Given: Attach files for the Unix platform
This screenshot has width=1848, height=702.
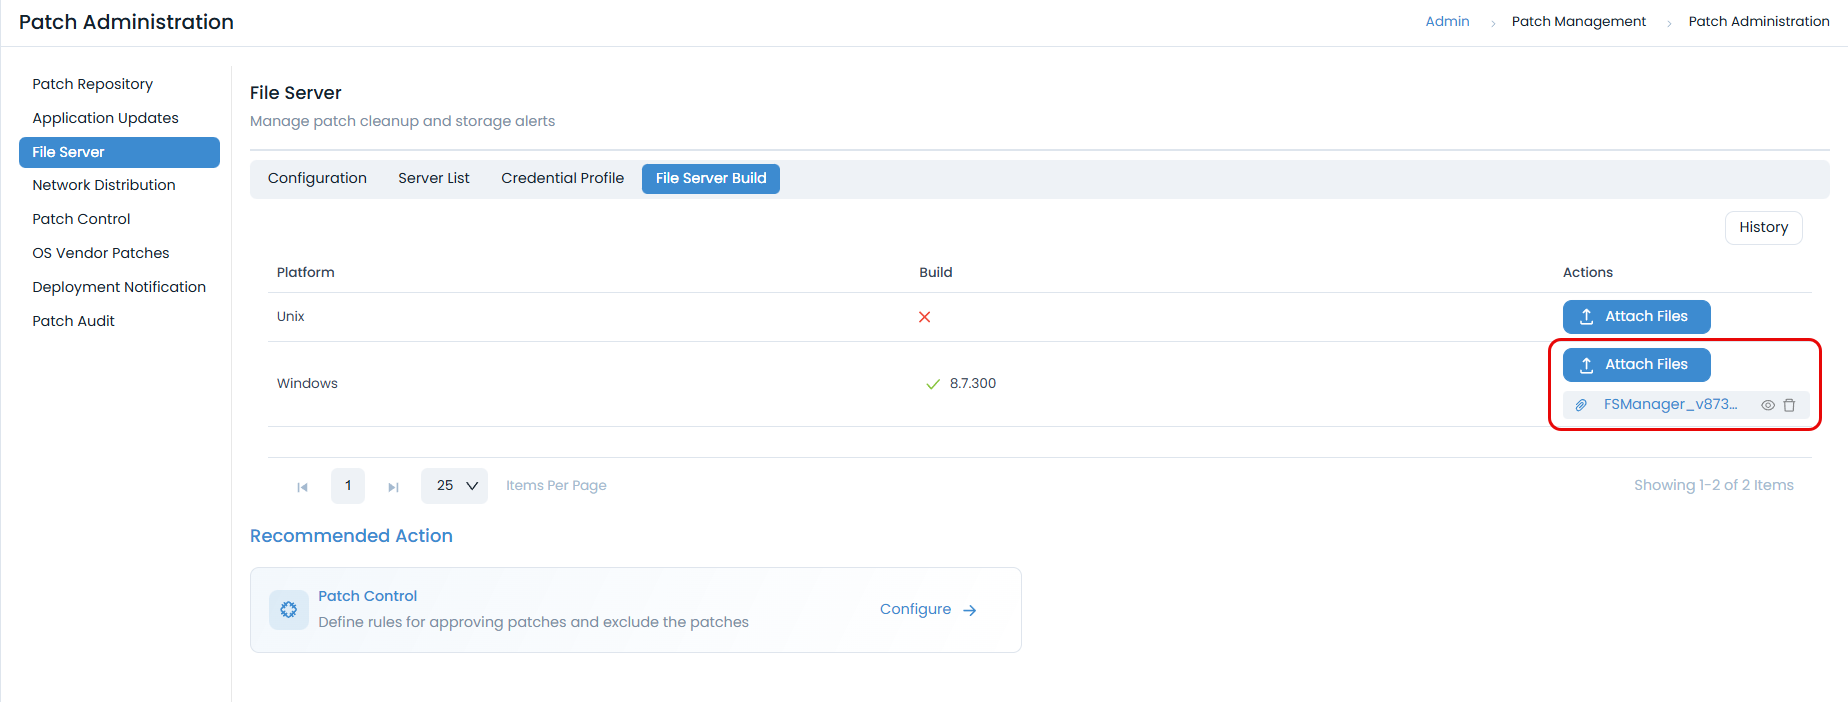Looking at the screenshot, I should pos(1636,317).
